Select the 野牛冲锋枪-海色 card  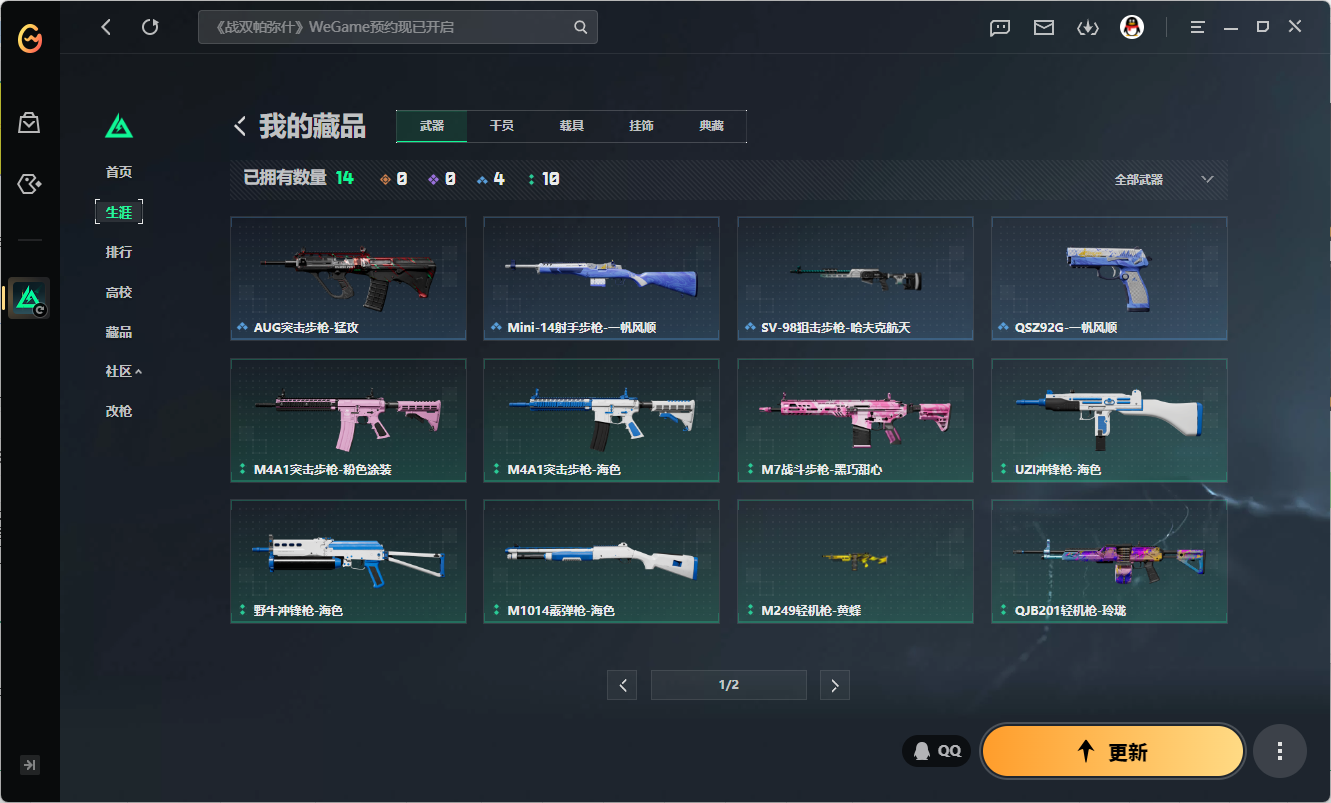tap(348, 562)
